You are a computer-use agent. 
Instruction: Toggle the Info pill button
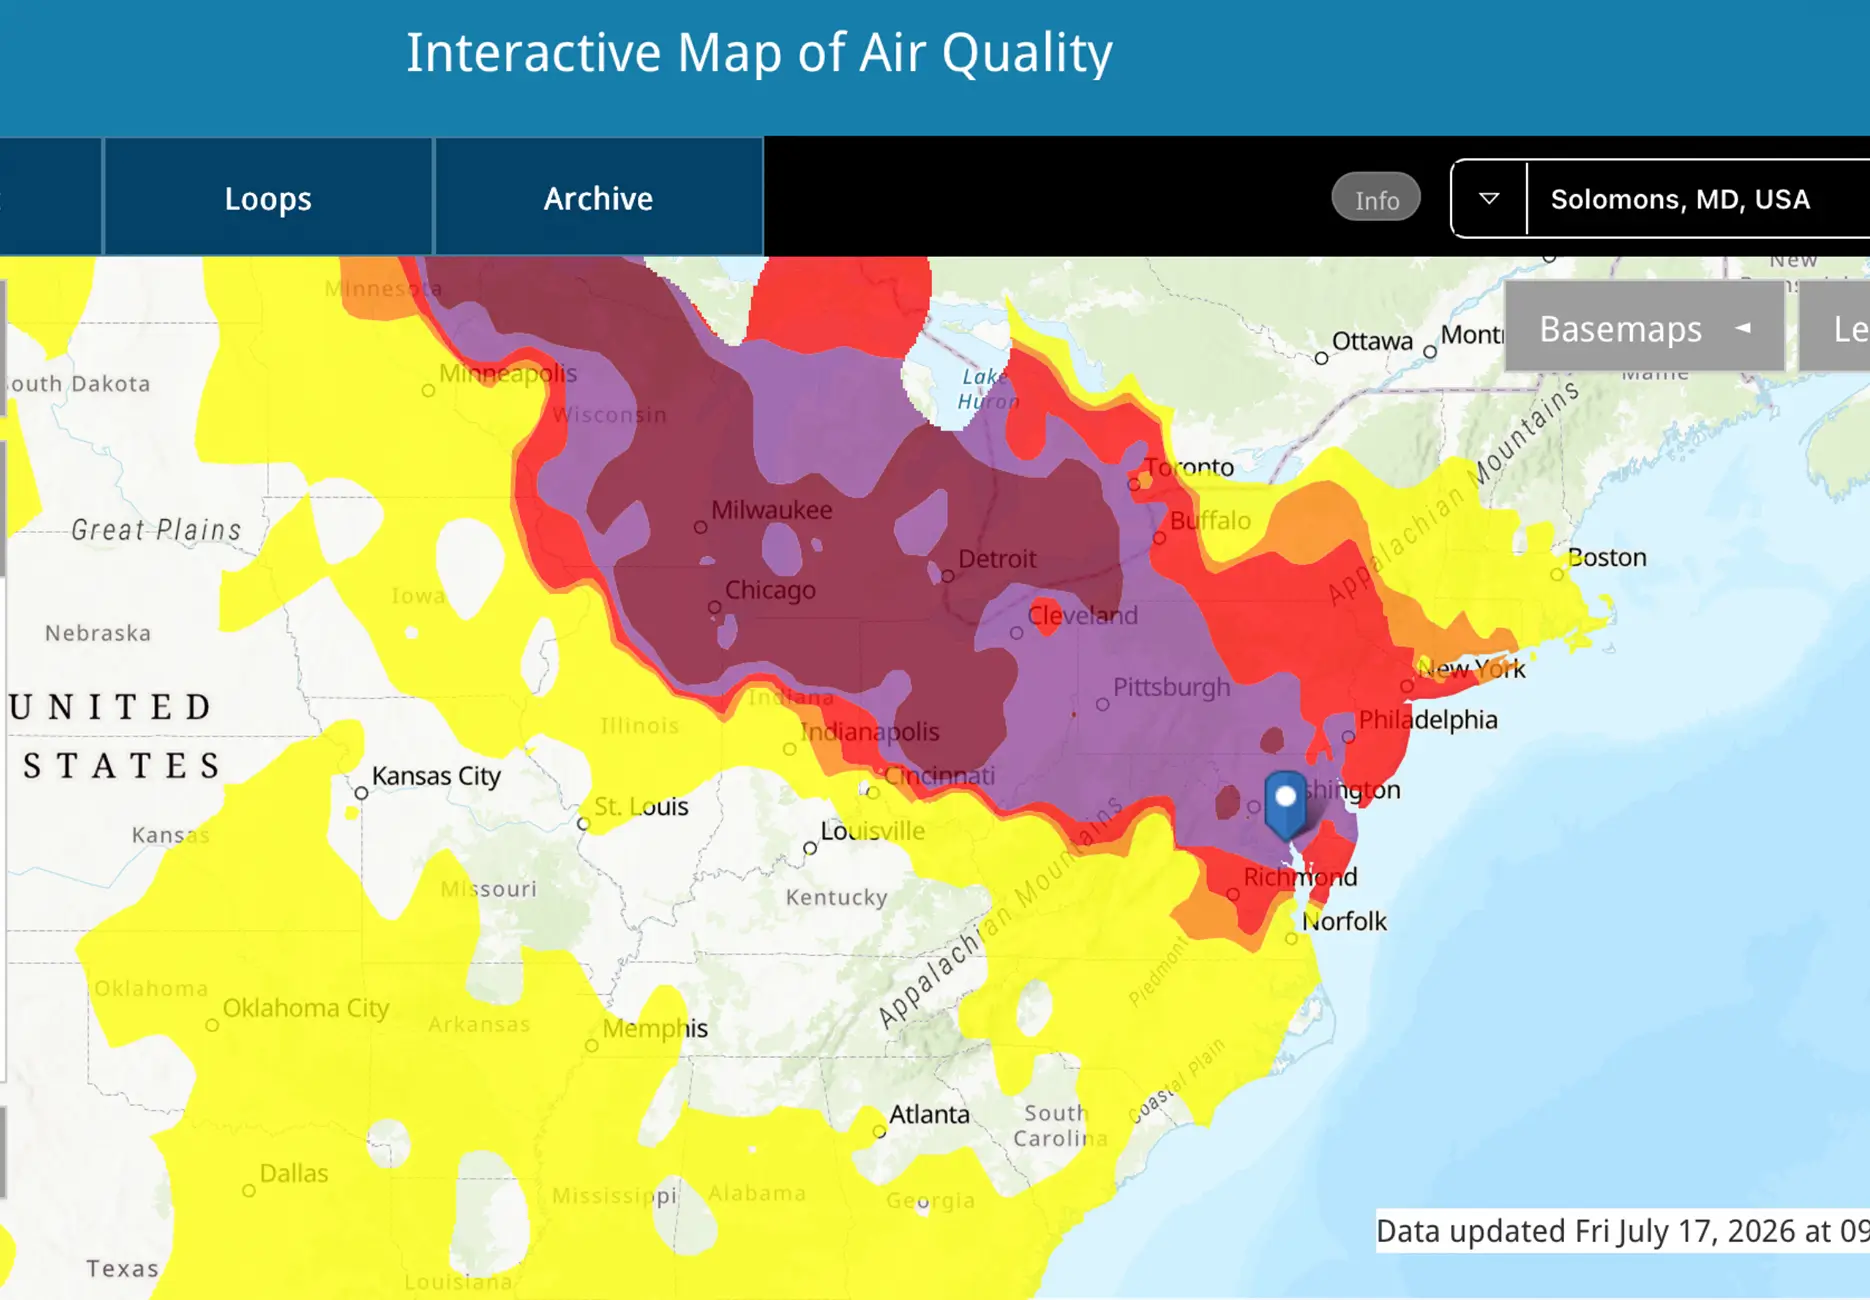(1376, 198)
